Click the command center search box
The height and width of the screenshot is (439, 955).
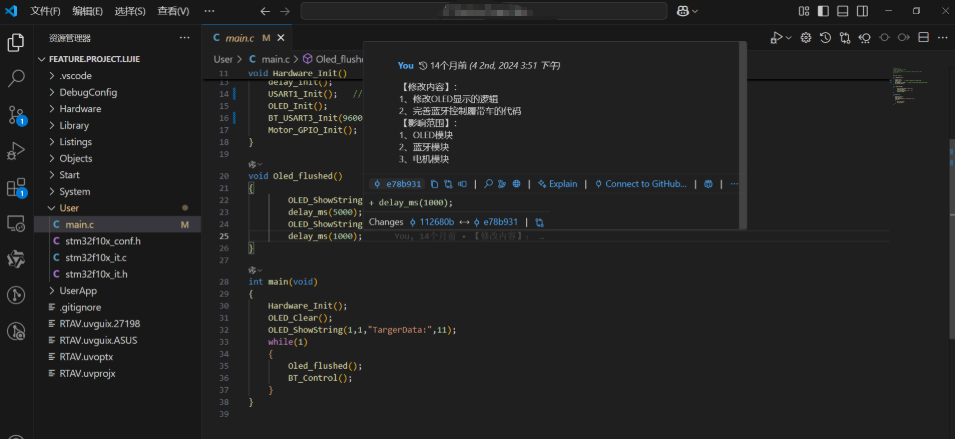coord(484,11)
